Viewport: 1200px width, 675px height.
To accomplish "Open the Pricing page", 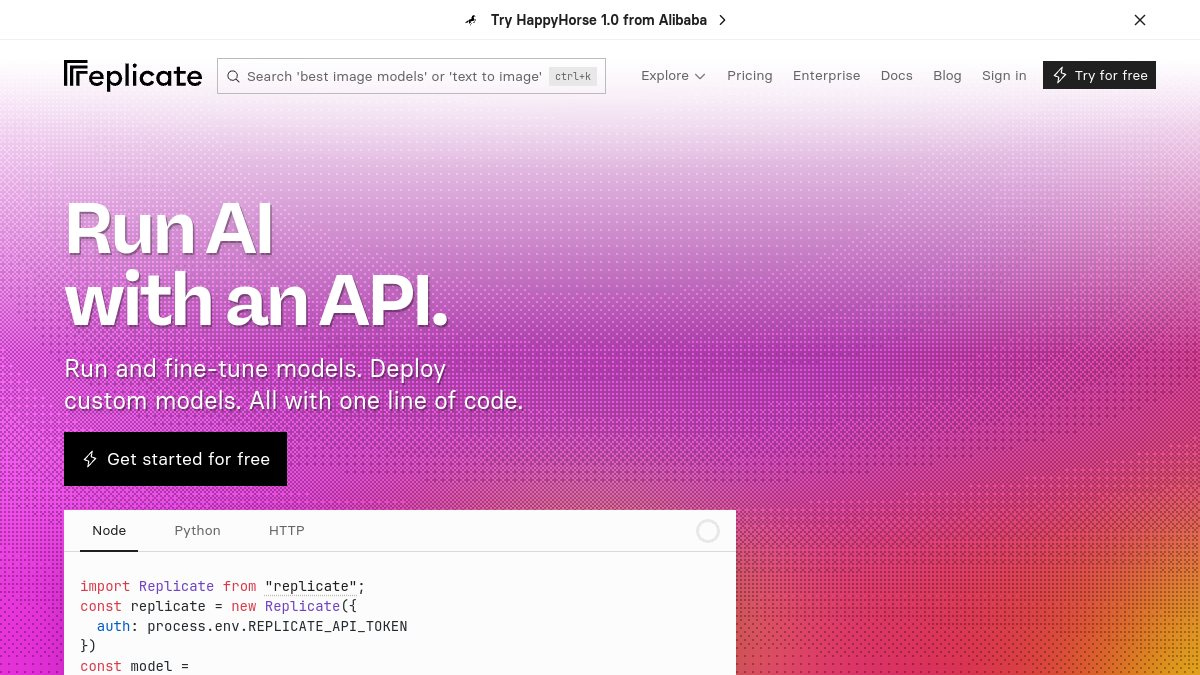I will pos(750,76).
